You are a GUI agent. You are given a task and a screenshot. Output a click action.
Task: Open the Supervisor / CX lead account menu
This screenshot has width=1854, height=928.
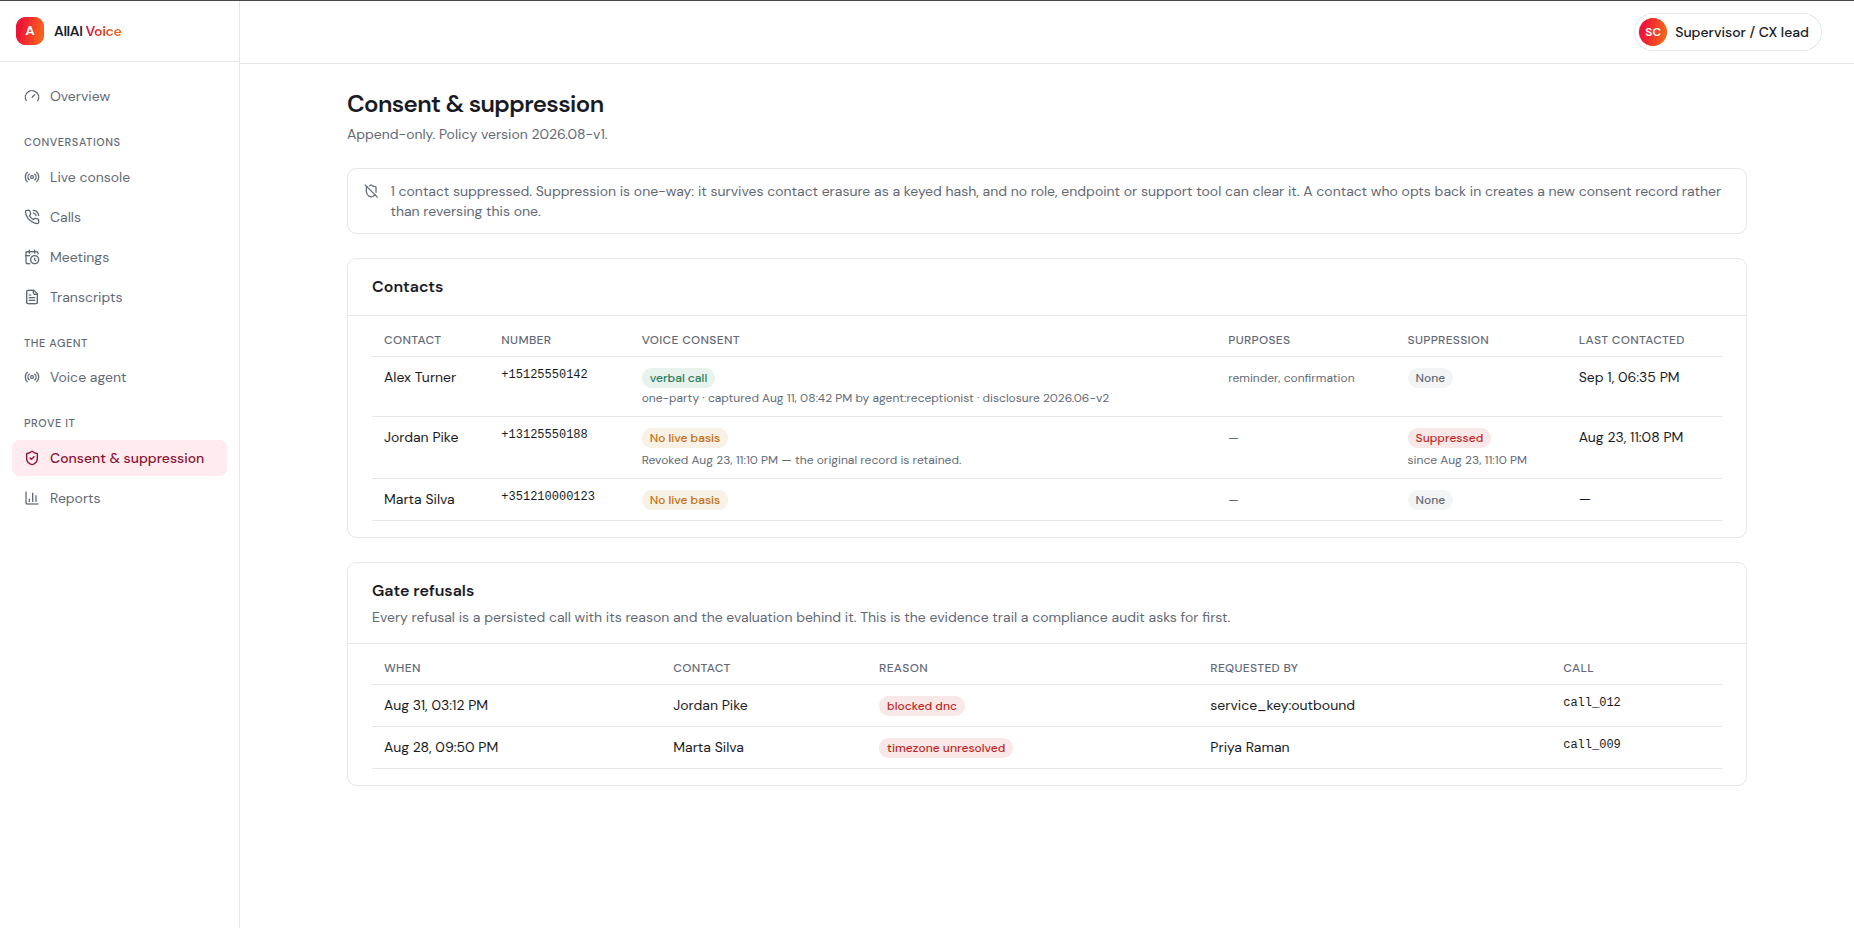tap(1727, 32)
